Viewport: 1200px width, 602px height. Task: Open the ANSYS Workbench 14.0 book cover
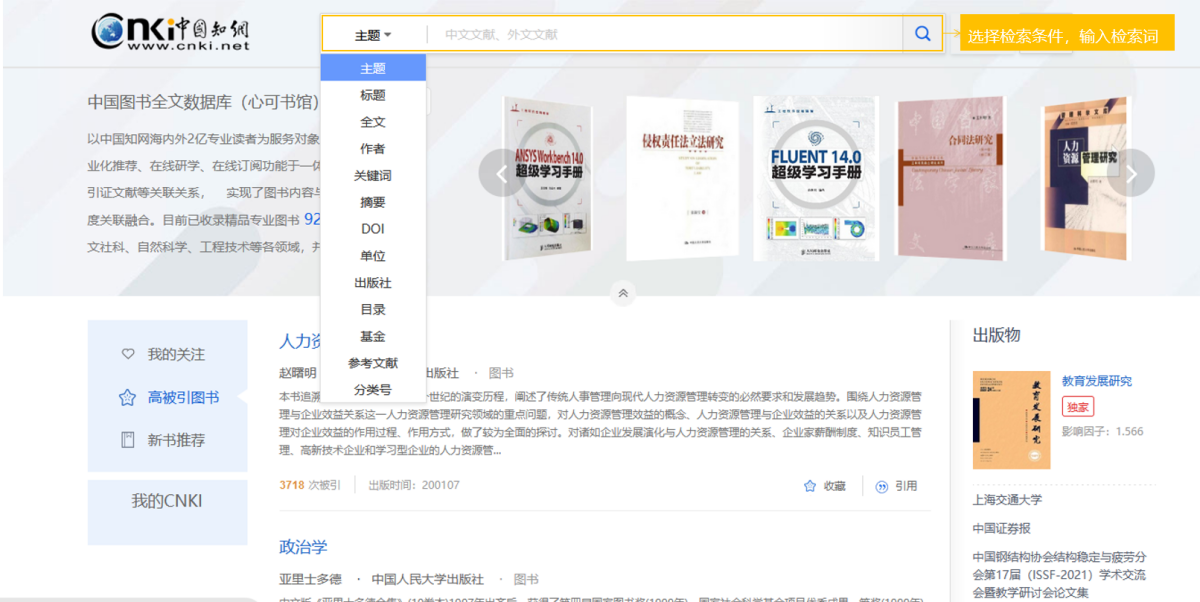(549, 177)
